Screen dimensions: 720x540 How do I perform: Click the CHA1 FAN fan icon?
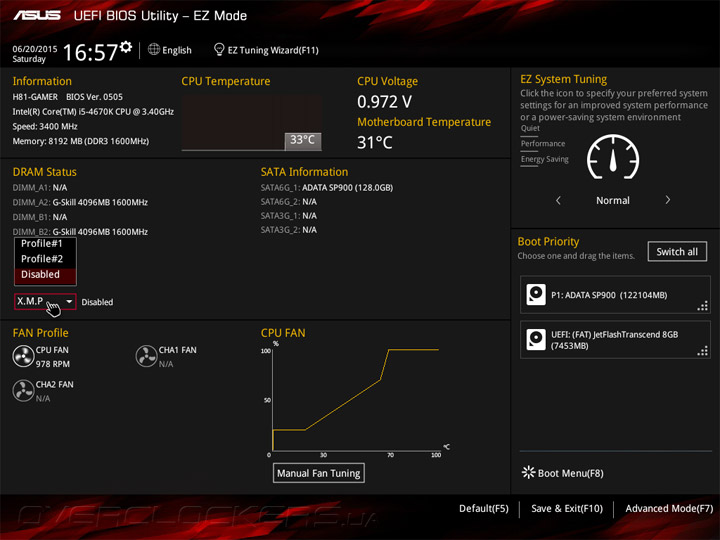(146, 356)
